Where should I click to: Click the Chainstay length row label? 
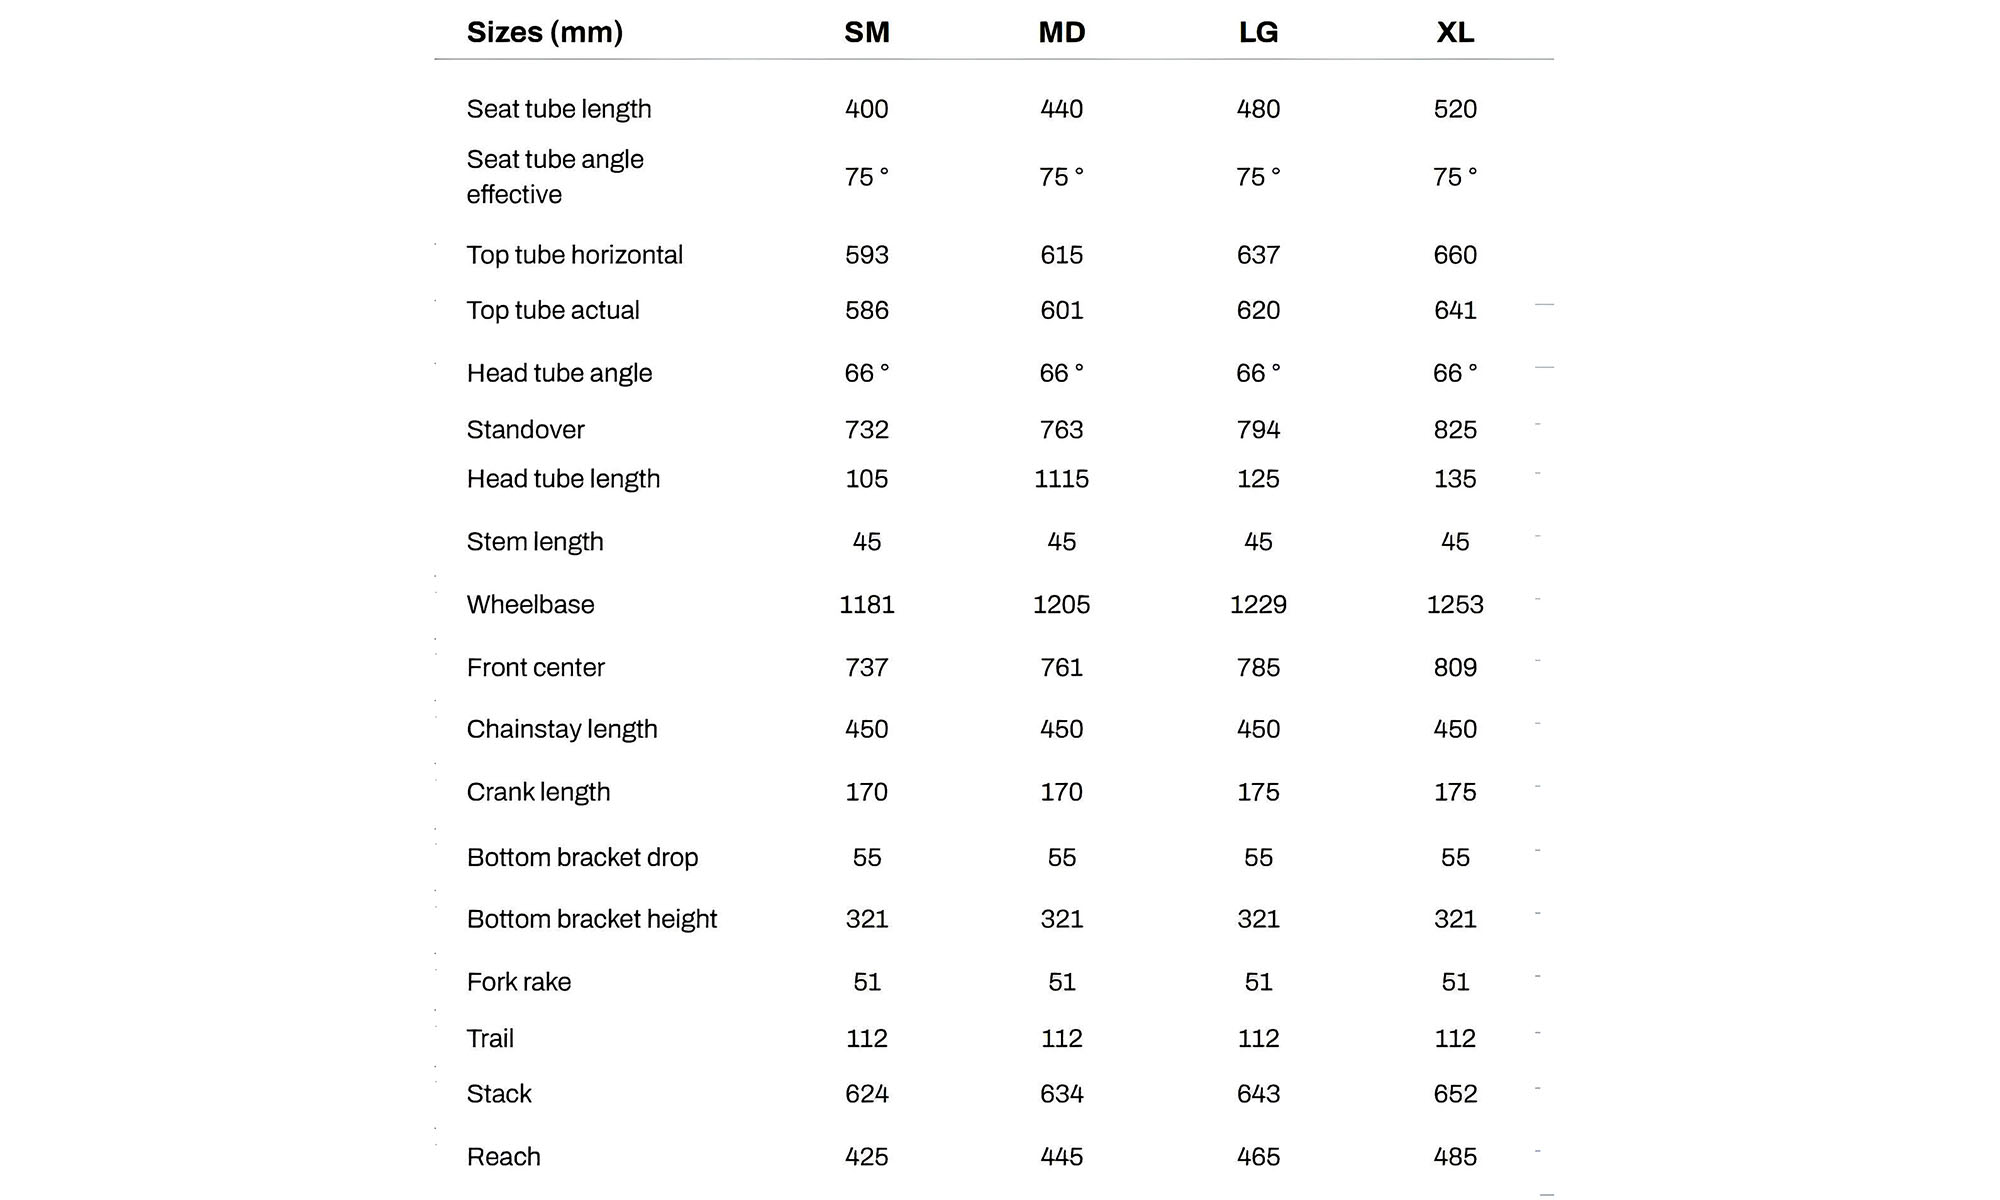point(561,730)
